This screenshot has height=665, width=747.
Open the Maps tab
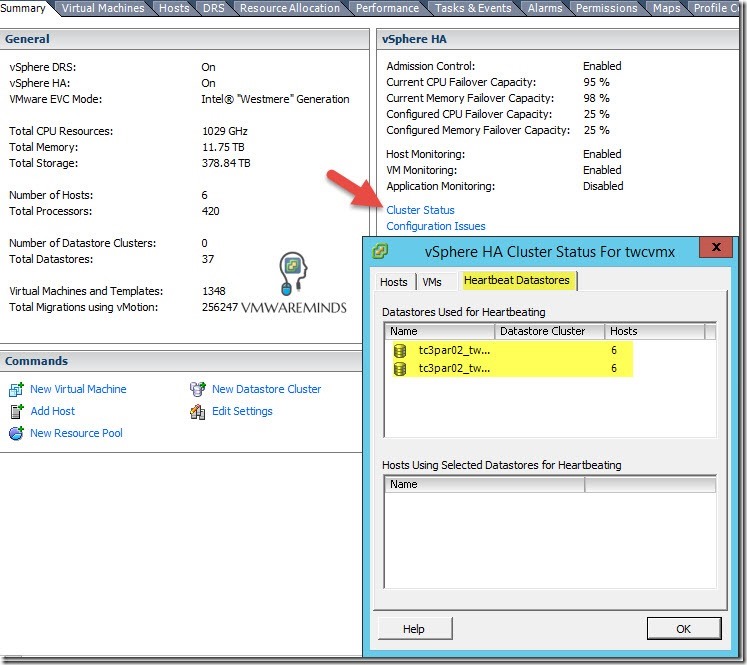pyautogui.click(x=666, y=8)
